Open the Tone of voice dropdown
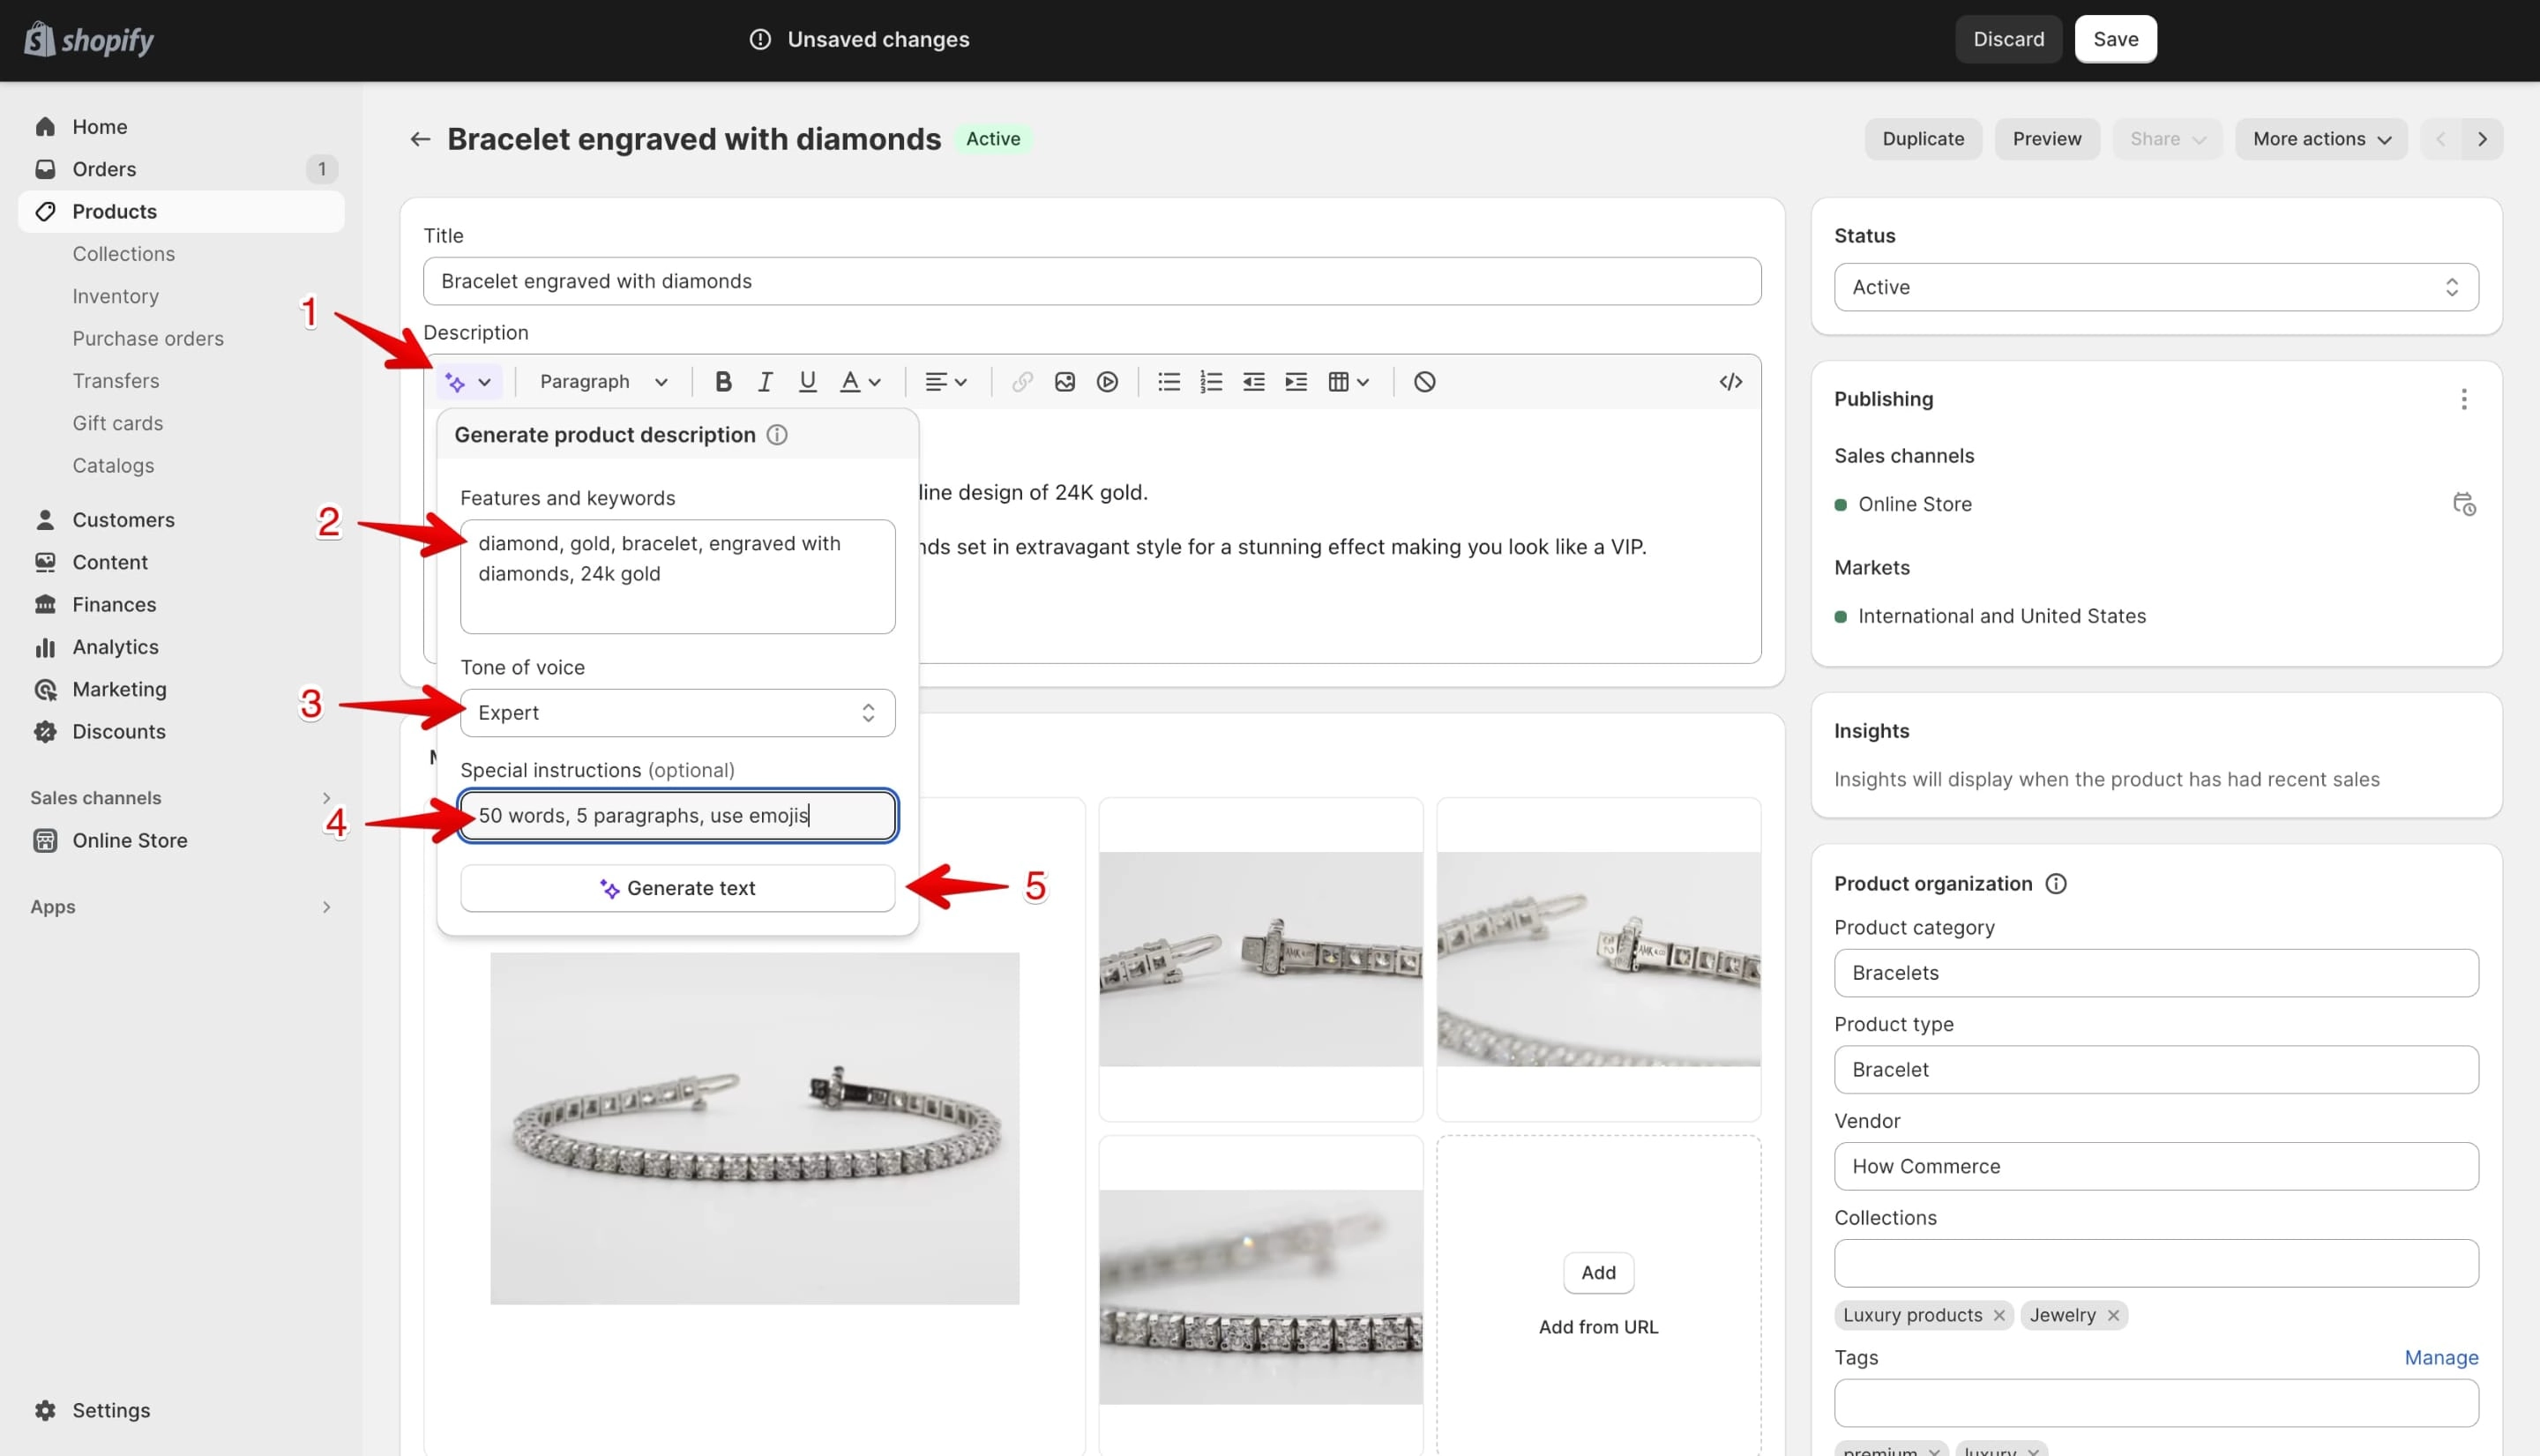 tap(677, 713)
